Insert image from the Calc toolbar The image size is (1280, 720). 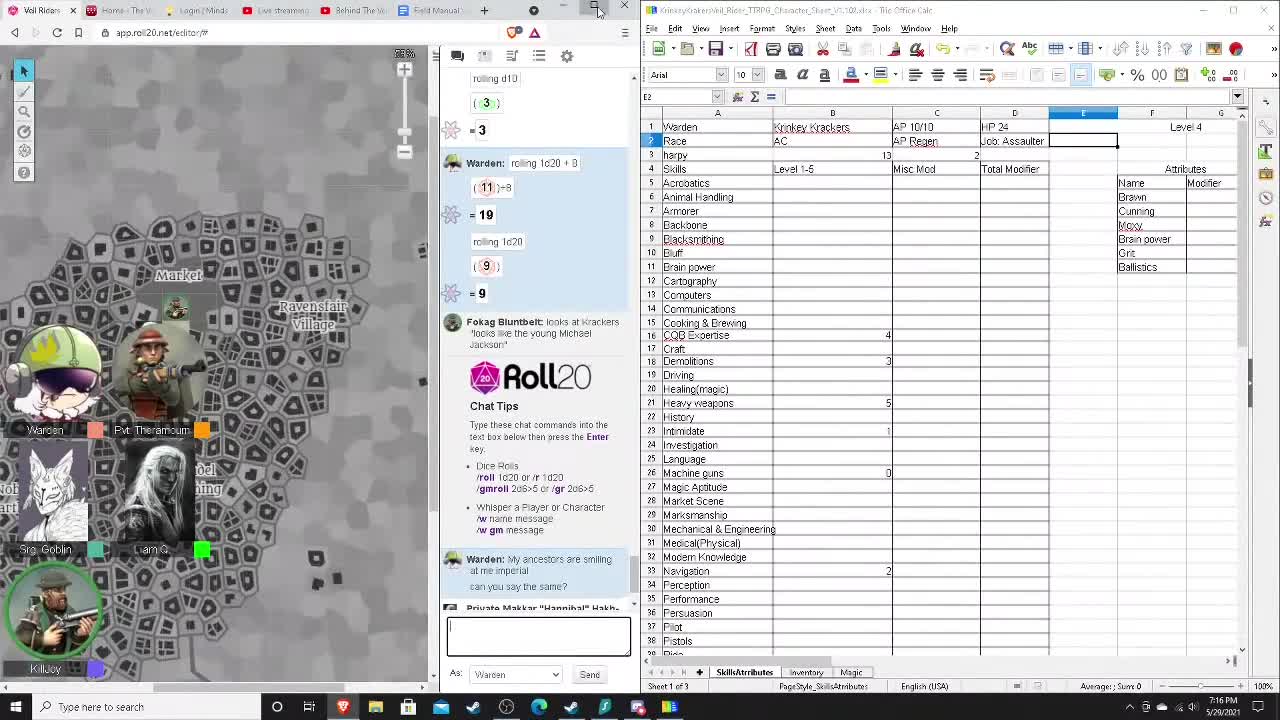1213,49
